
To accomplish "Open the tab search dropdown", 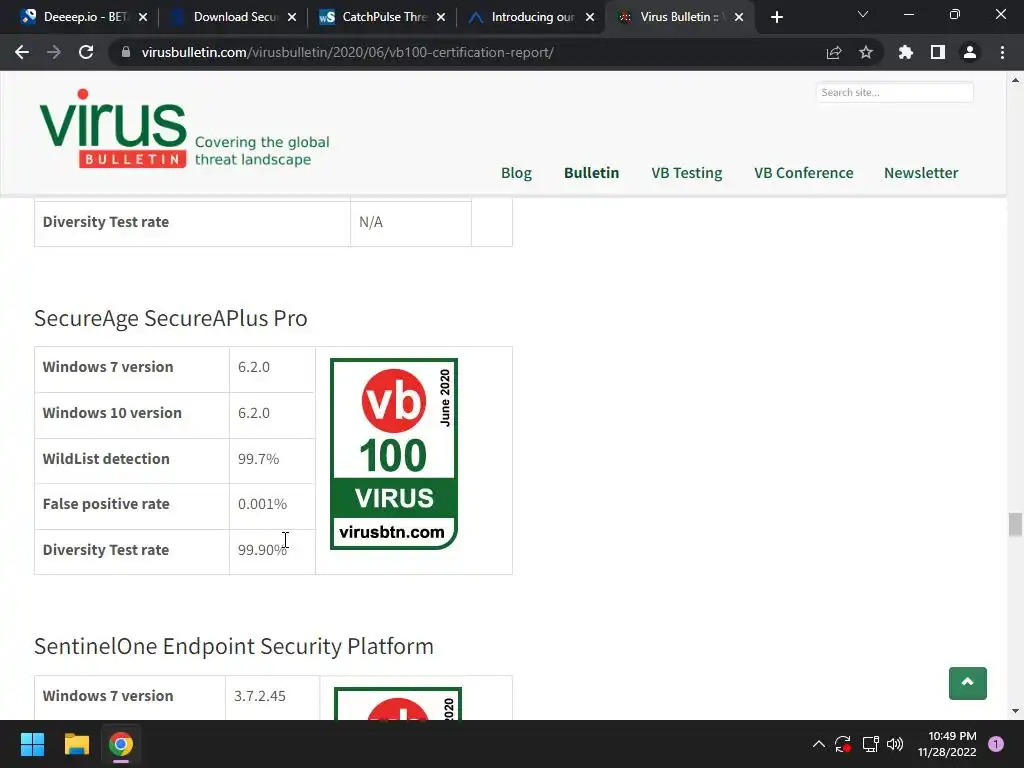I will [863, 14].
